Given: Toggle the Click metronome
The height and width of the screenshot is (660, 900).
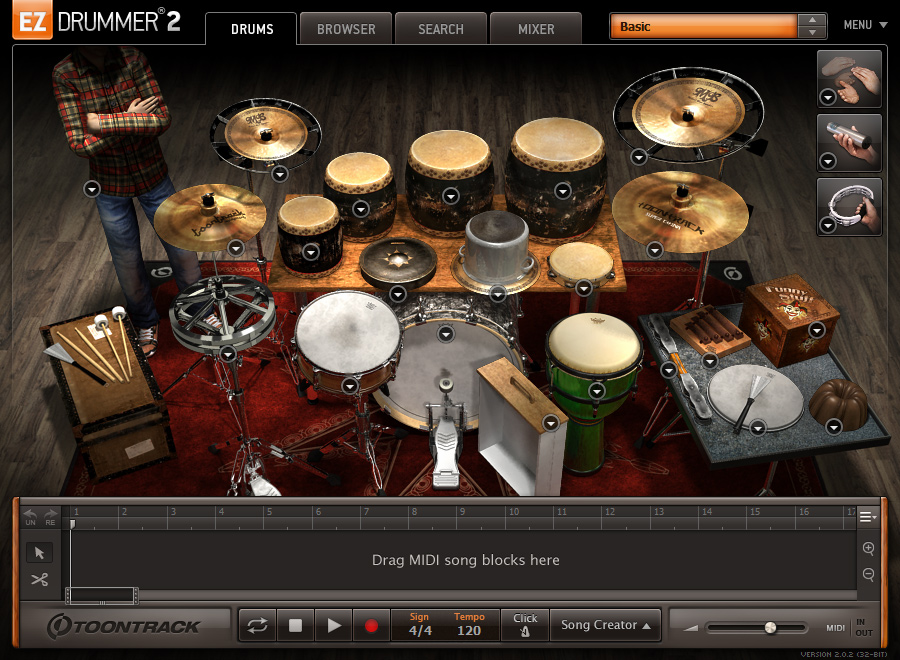Looking at the screenshot, I should (x=525, y=625).
